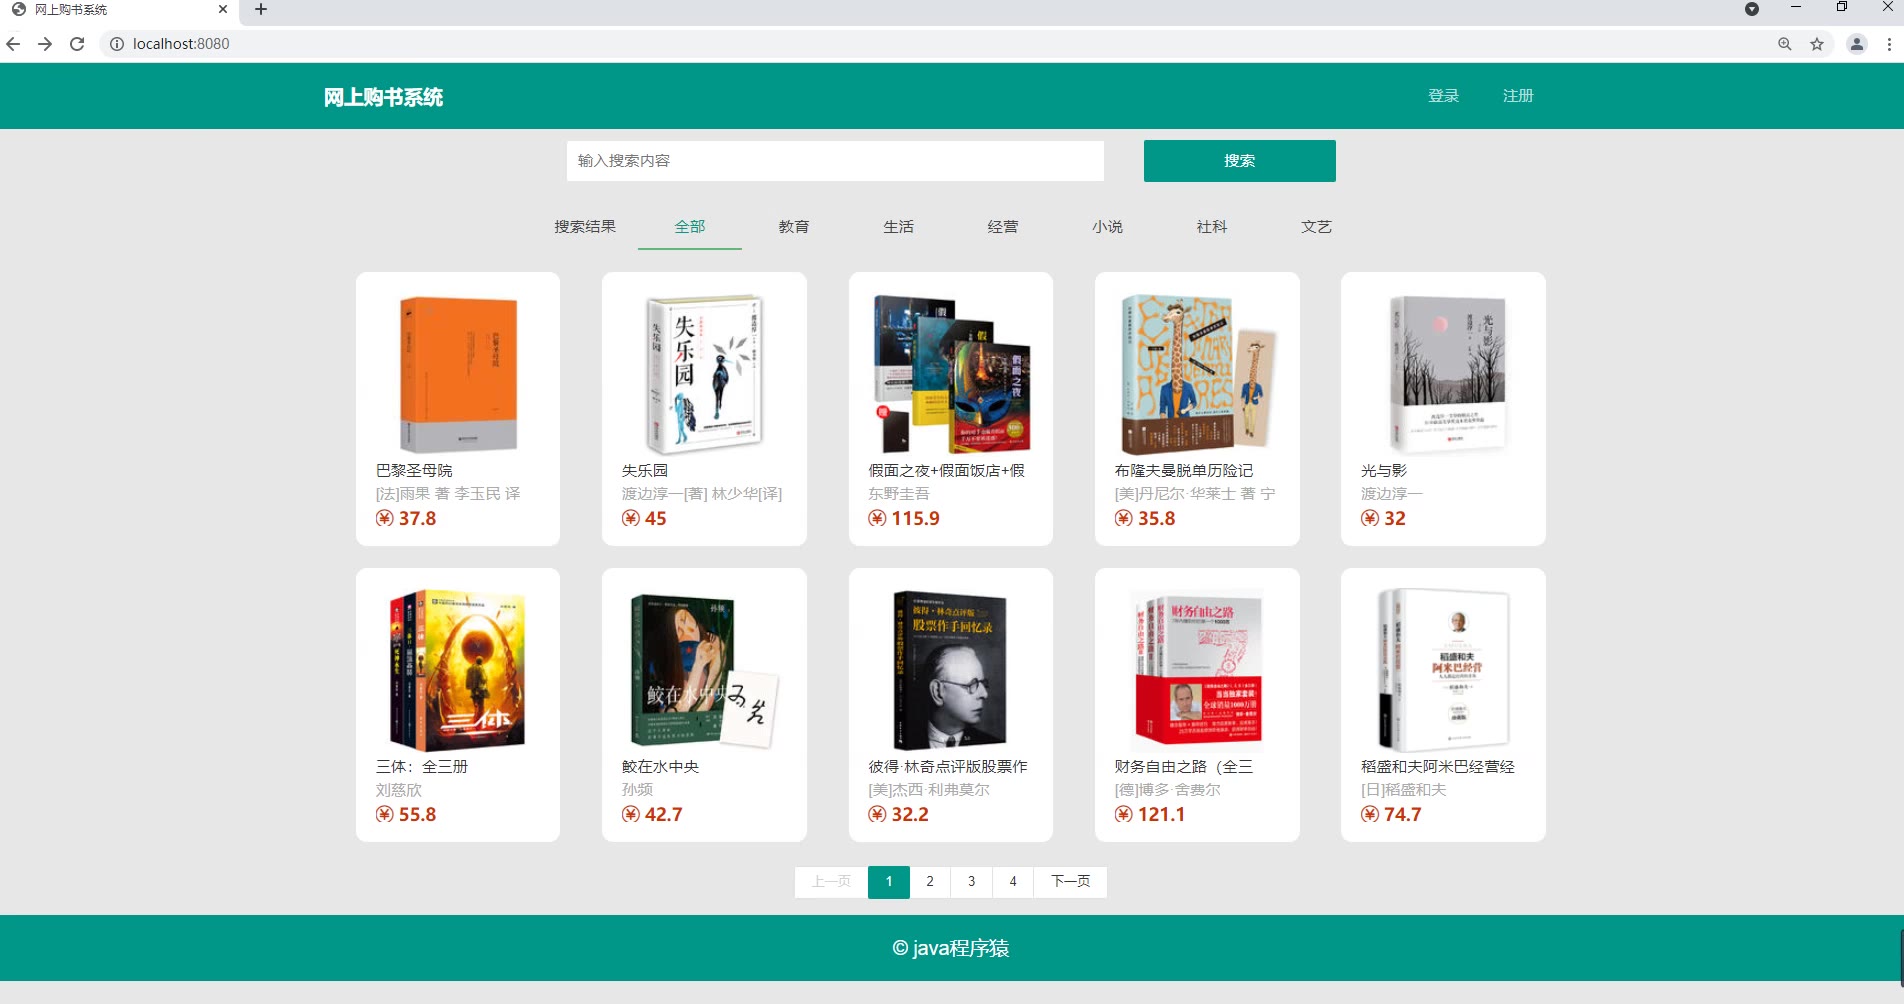Screen dimensions: 1904x1004
Task: Open a new browser tab
Action: click(261, 10)
